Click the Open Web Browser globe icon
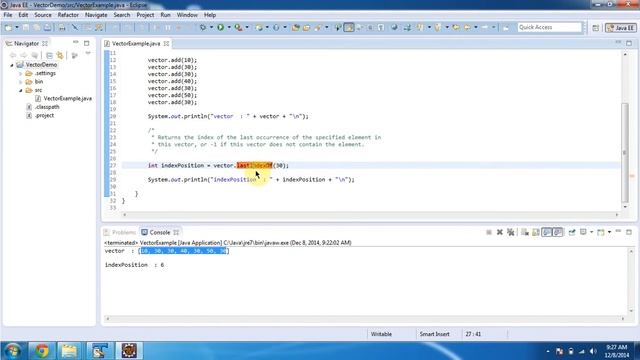The width and height of the screenshot is (640, 360). click(x=394, y=27)
